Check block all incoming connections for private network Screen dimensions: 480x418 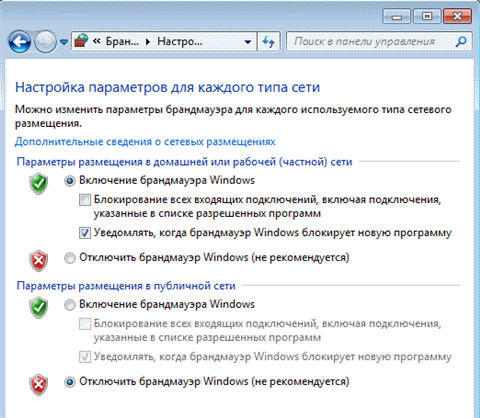(x=85, y=200)
